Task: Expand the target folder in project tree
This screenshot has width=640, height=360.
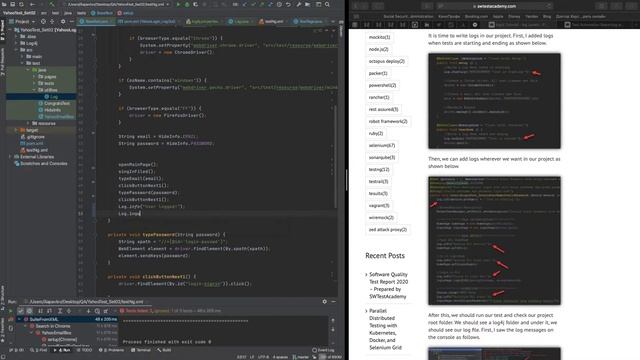Action: click(x=16, y=130)
